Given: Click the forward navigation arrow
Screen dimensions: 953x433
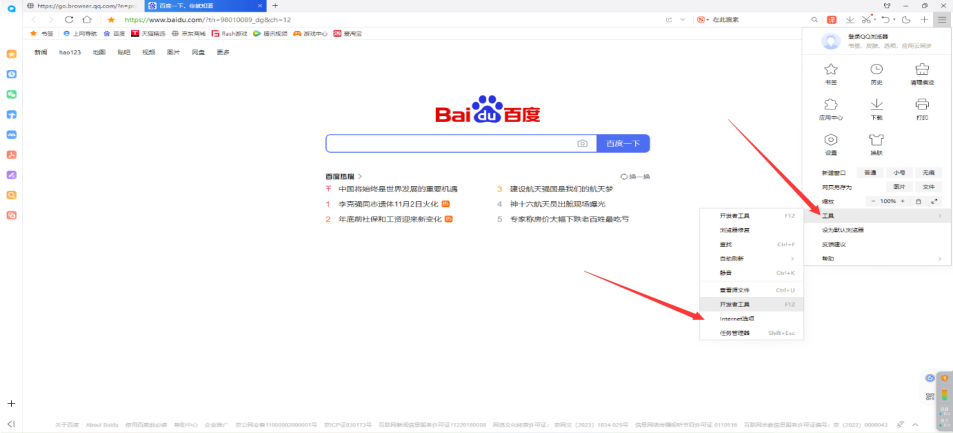Looking at the screenshot, I should coord(50,19).
